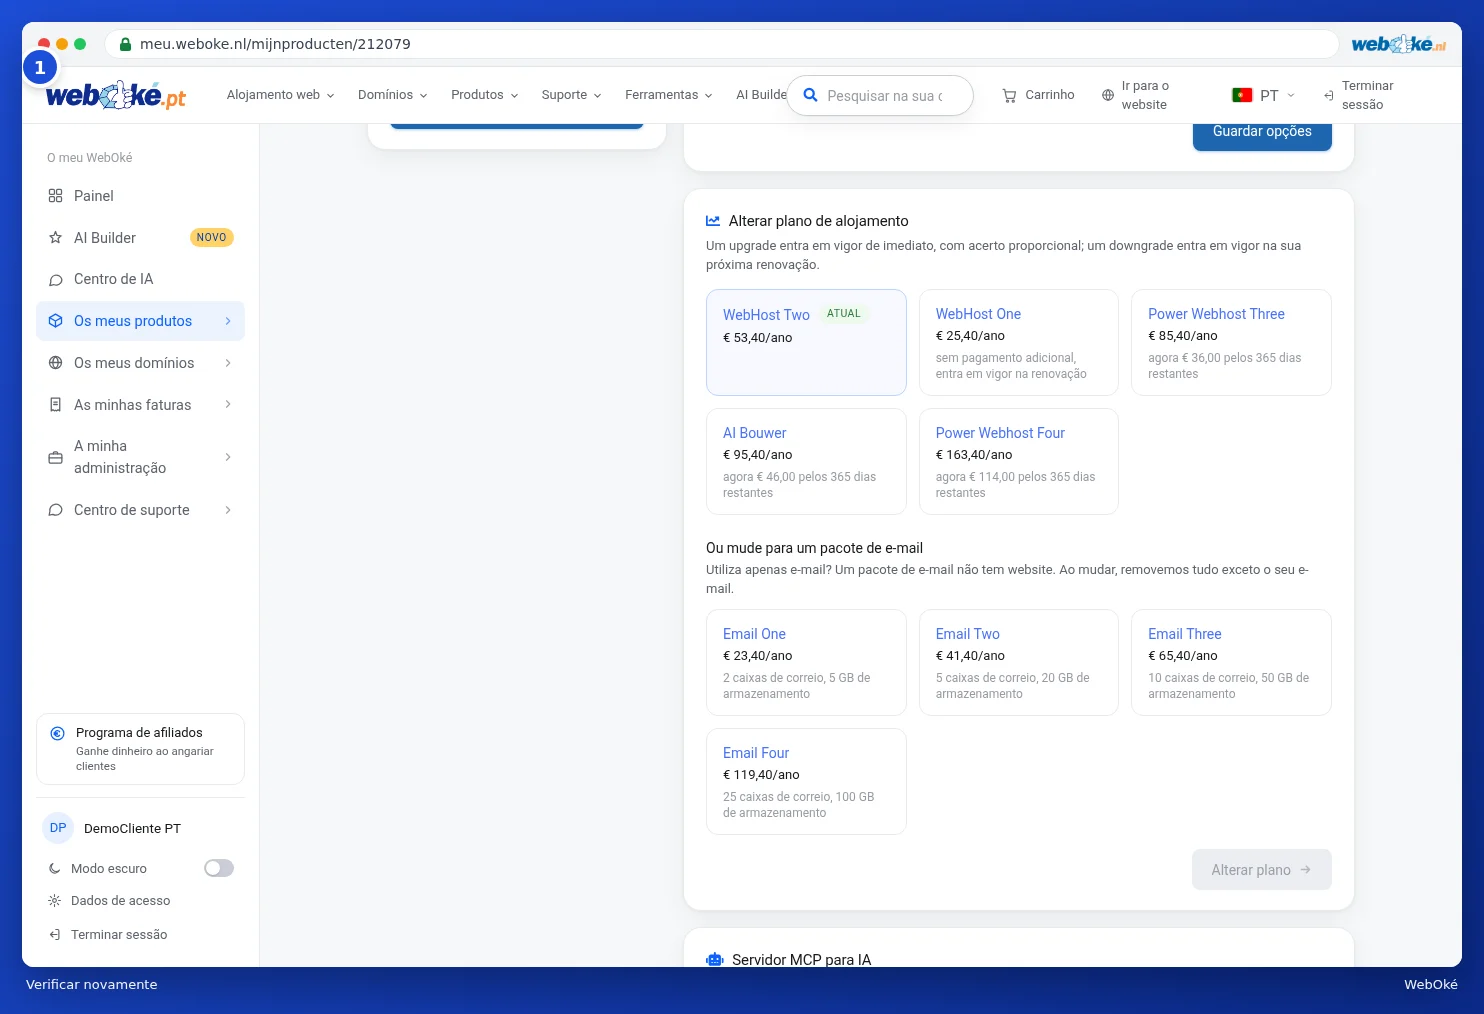
Task: Open the PT language dropdown
Action: pyautogui.click(x=1263, y=95)
